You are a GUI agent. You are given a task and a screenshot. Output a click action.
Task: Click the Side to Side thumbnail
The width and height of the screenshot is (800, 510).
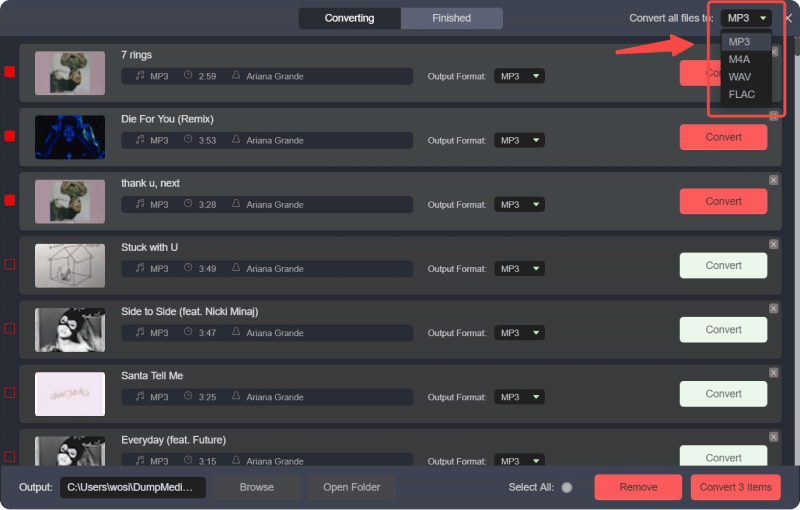pyautogui.click(x=70, y=330)
